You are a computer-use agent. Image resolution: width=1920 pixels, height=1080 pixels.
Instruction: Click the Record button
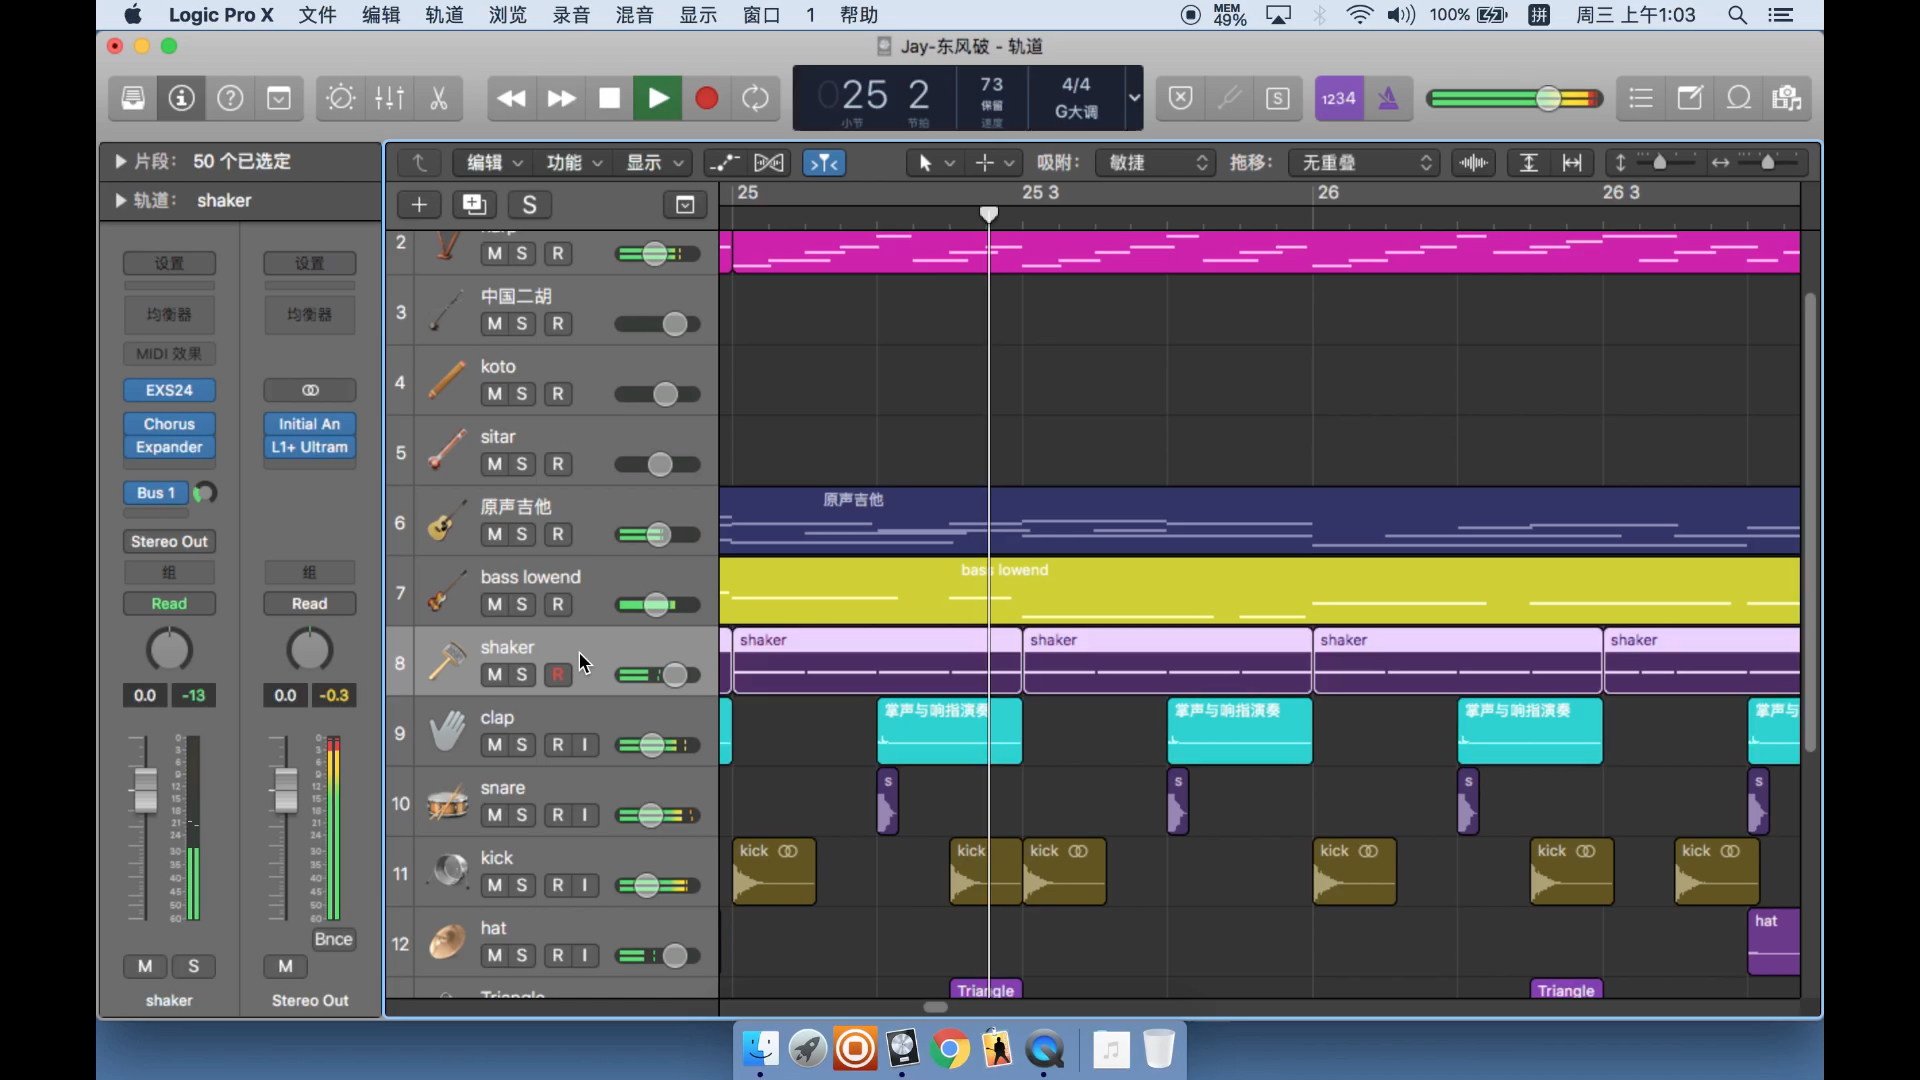click(x=706, y=98)
